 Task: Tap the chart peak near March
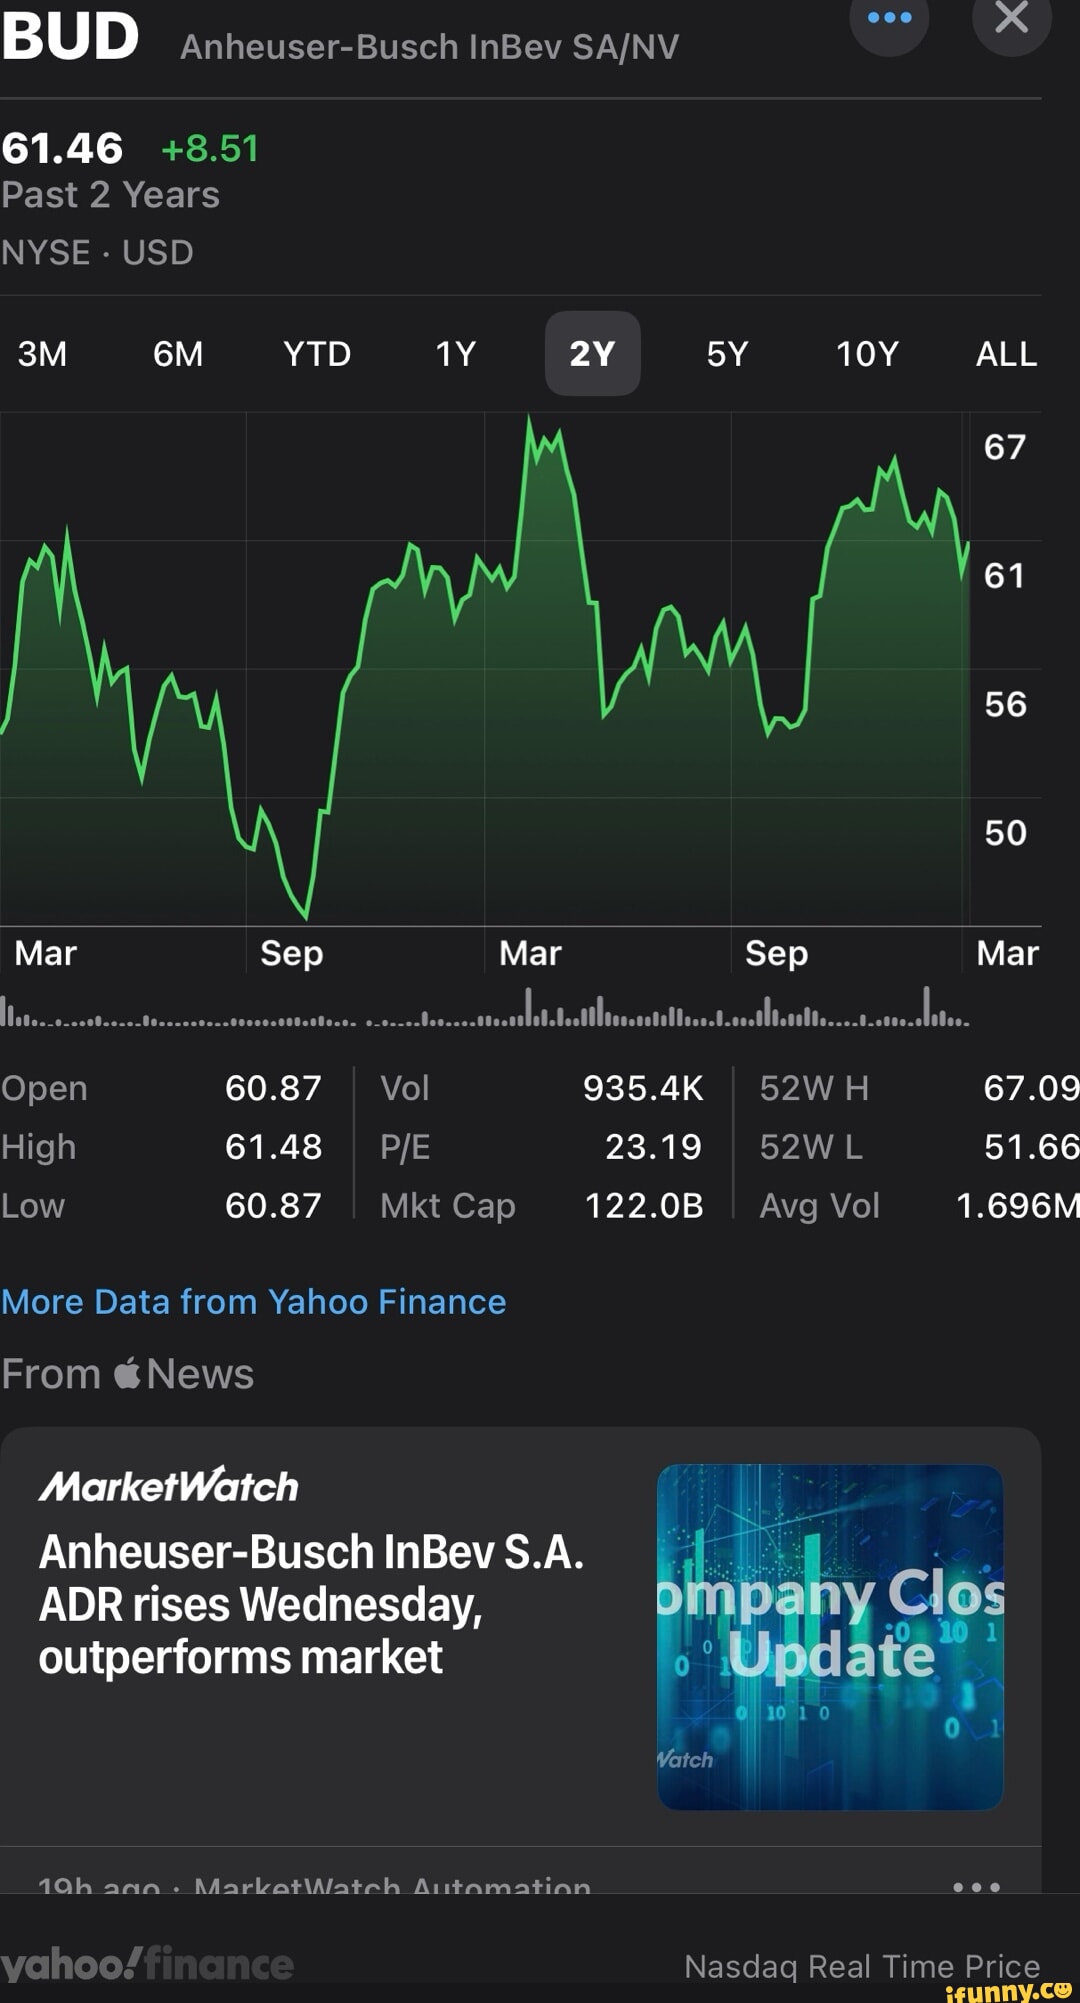pyautogui.click(x=530, y=422)
